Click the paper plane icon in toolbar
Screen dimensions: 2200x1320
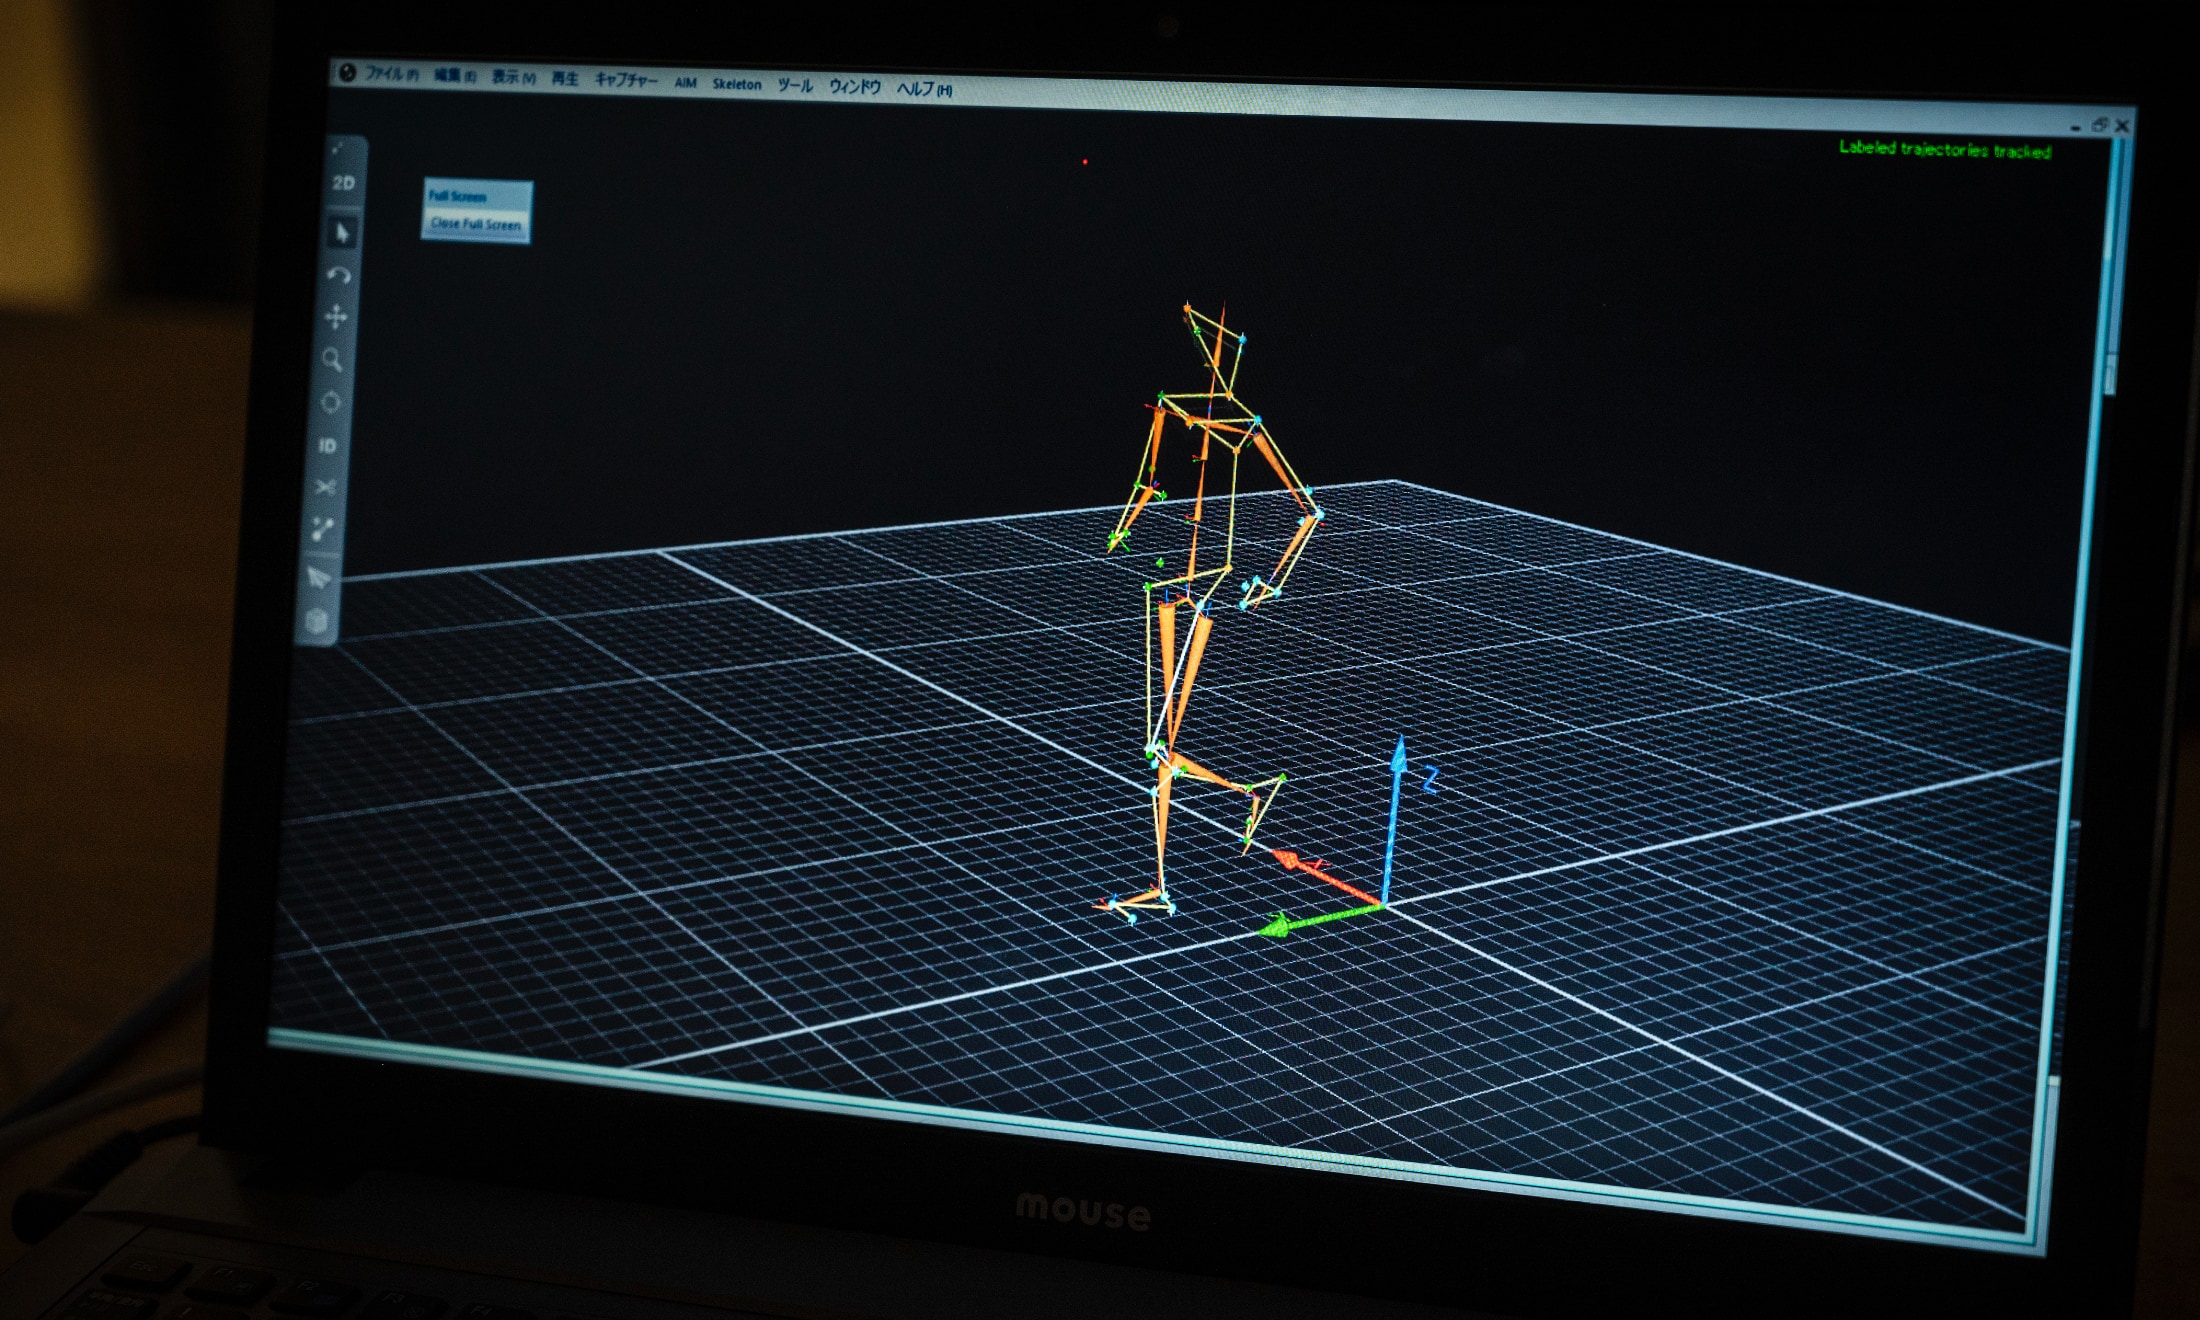click(319, 578)
